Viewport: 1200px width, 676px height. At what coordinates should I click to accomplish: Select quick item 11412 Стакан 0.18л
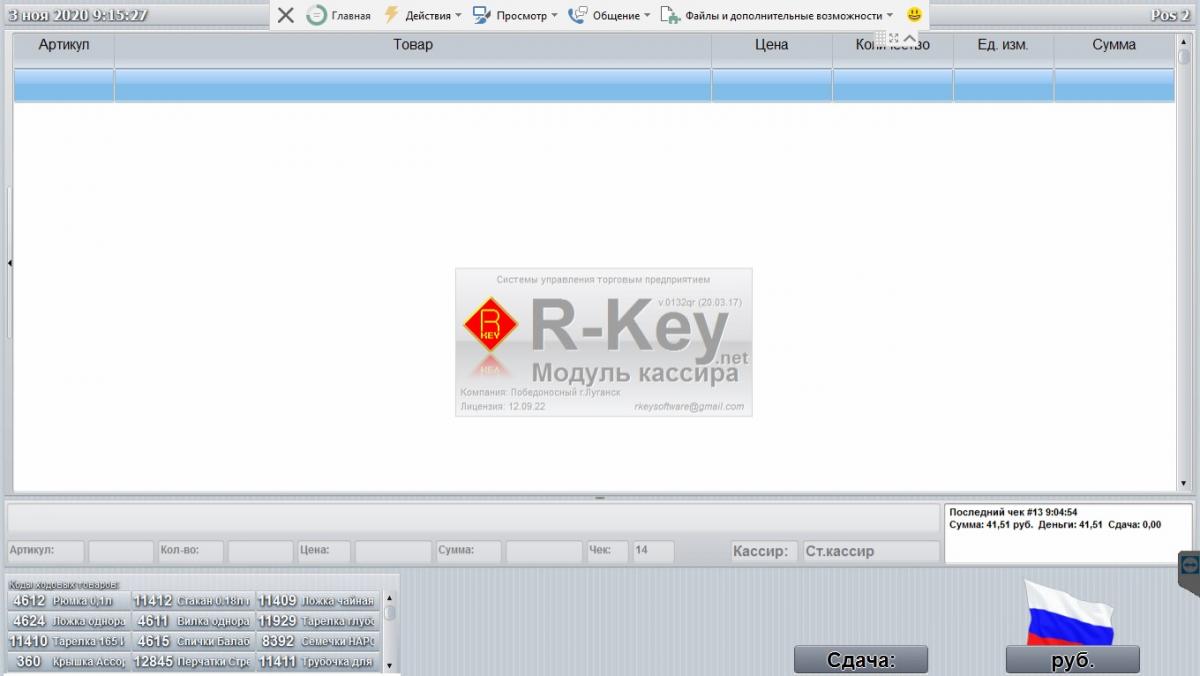[192, 601]
